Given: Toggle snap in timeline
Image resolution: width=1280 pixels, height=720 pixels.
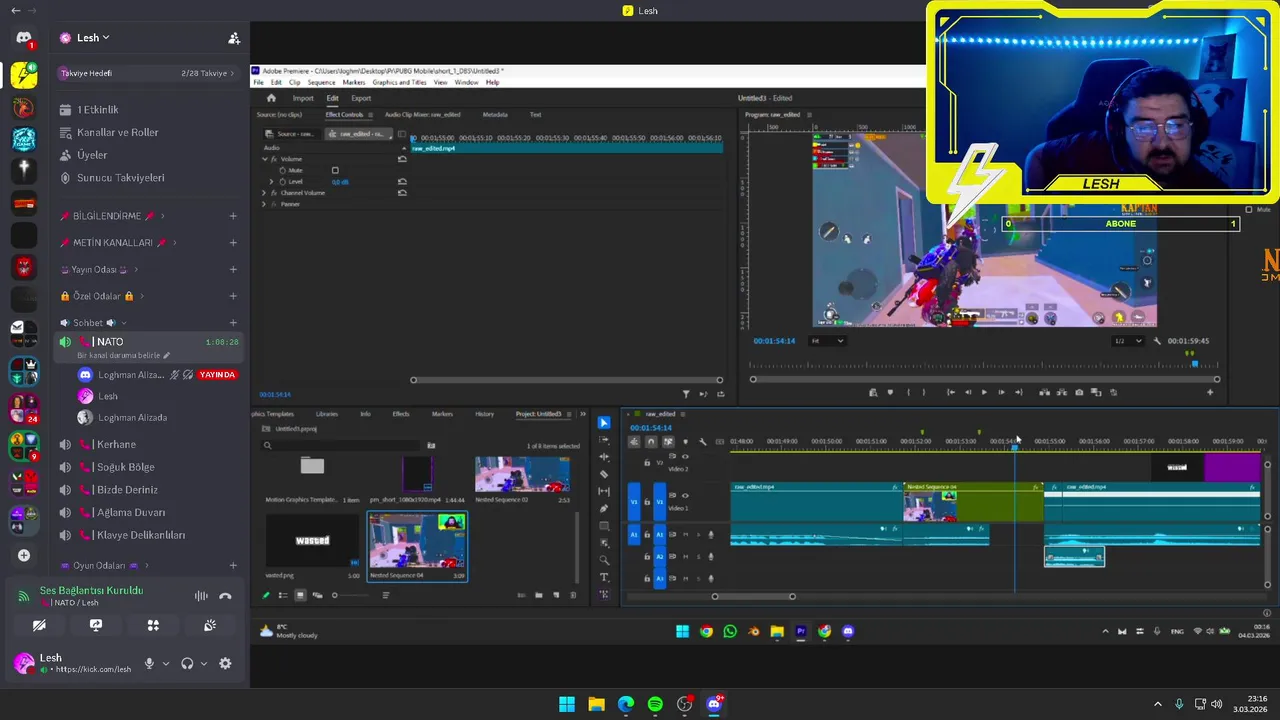Looking at the screenshot, I should click(651, 441).
